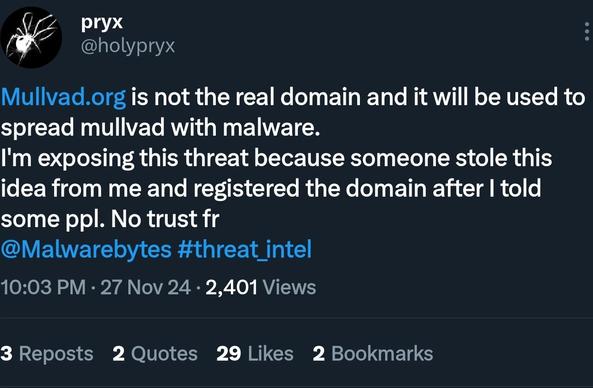Image resolution: width=593 pixels, height=388 pixels.
Task: View the 2,401 Views analytics
Action: [x=261, y=287]
